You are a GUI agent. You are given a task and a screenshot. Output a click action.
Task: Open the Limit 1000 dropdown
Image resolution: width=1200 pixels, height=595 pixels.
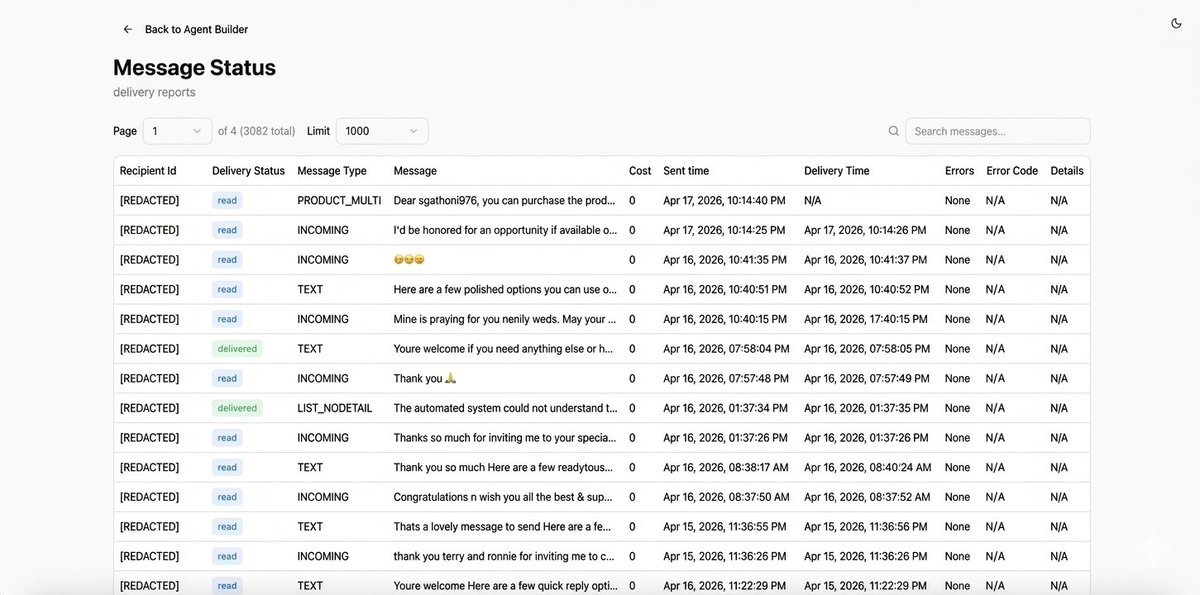pos(382,131)
